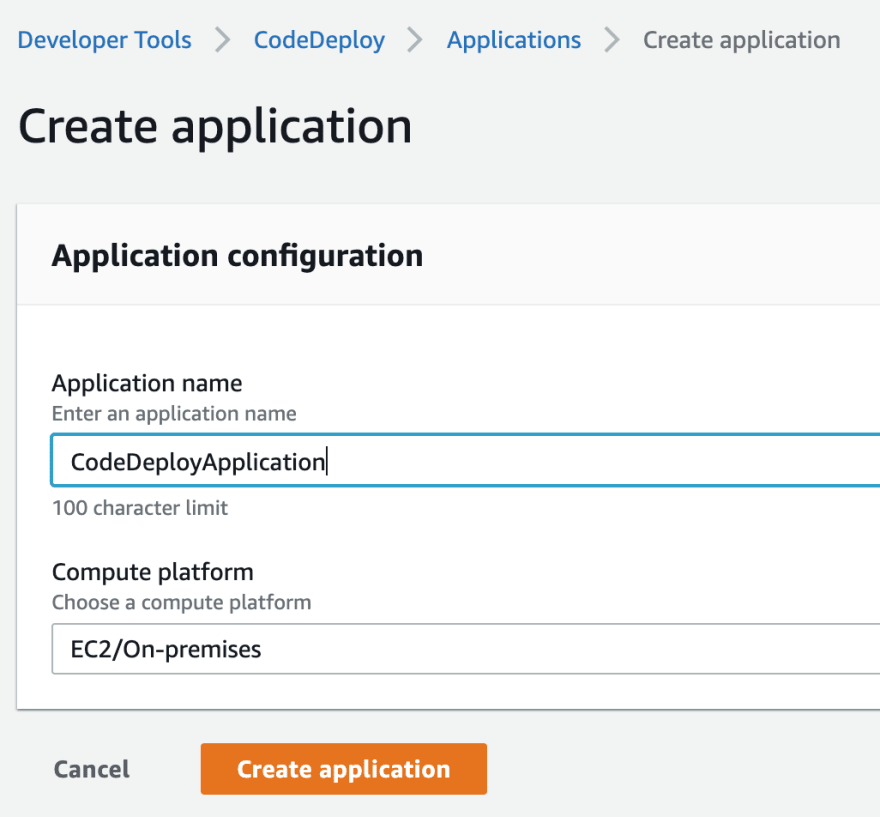Click the Application name input field
This screenshot has width=880, height=817.
pyautogui.click(x=466, y=460)
